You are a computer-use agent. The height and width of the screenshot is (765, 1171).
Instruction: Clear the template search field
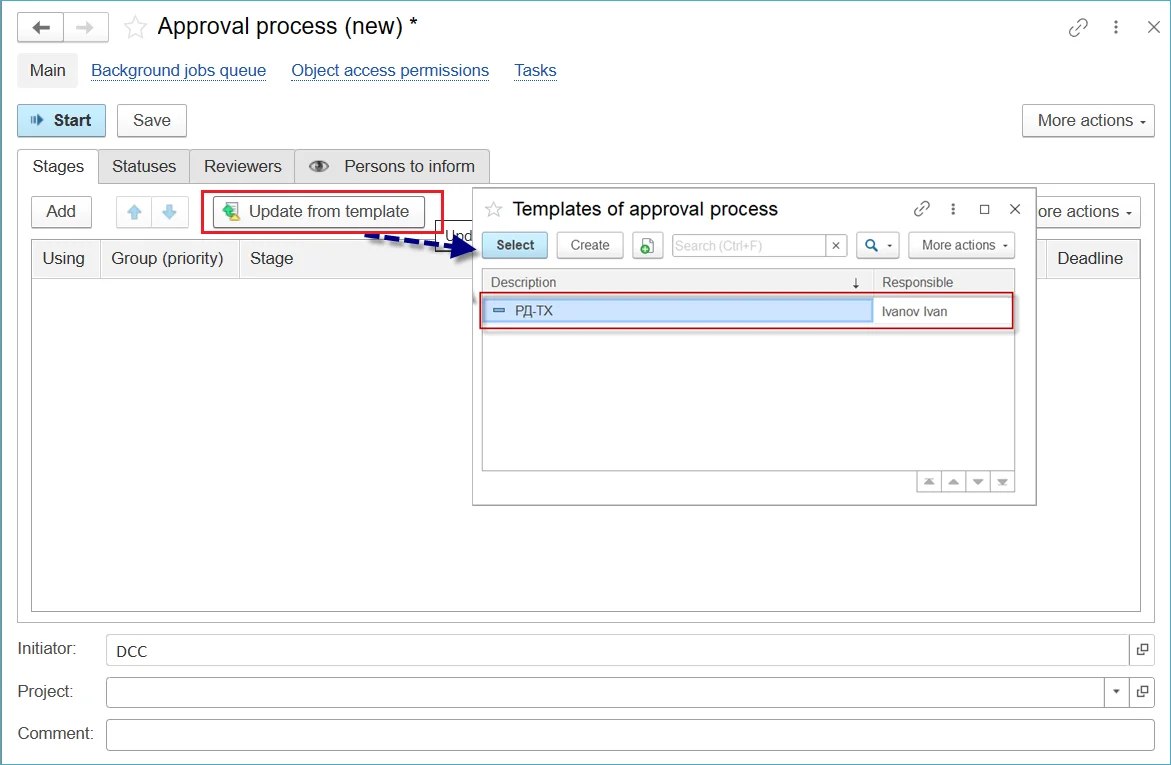click(837, 245)
